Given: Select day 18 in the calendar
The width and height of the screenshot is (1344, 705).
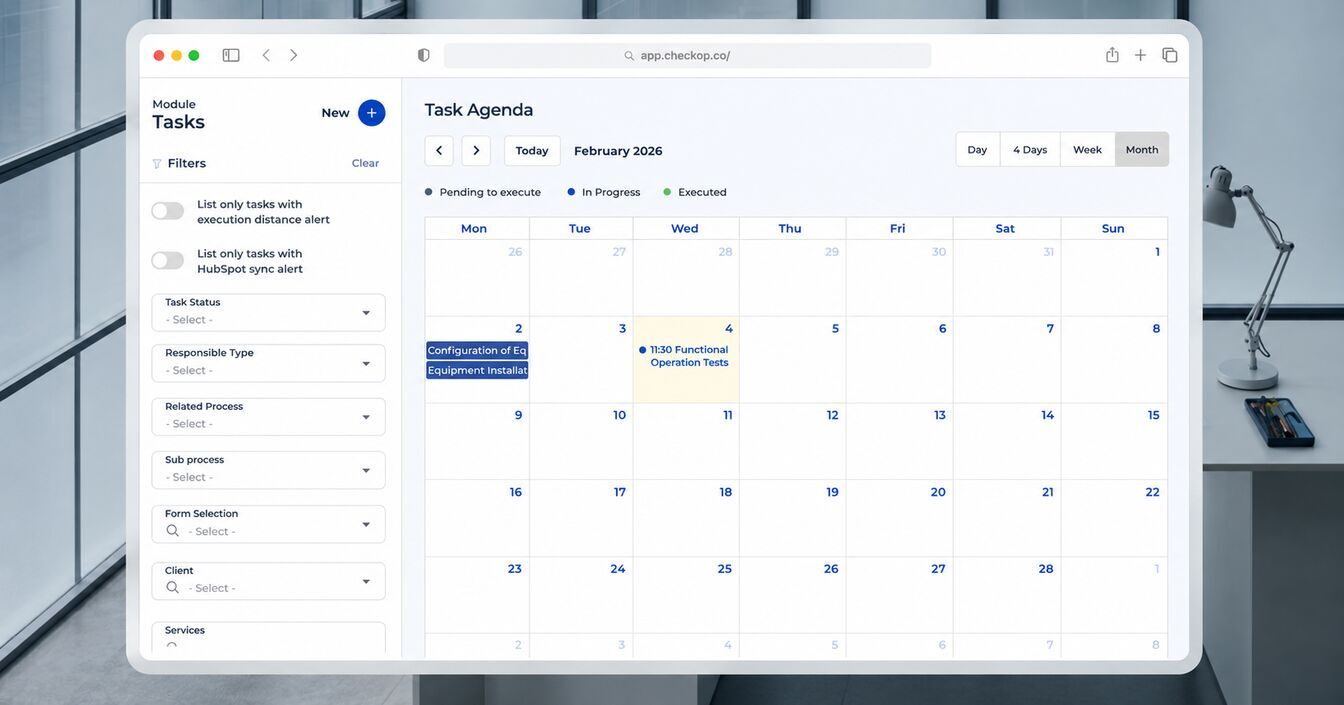Looking at the screenshot, I should click(726, 492).
